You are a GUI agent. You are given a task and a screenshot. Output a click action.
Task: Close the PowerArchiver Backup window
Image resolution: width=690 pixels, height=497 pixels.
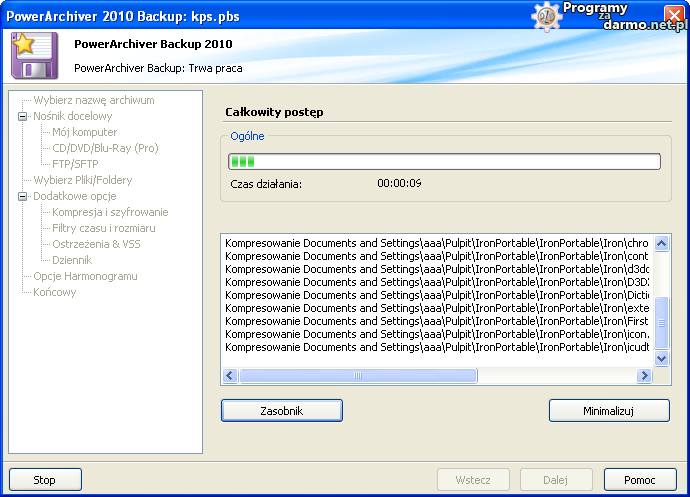[675, 15]
